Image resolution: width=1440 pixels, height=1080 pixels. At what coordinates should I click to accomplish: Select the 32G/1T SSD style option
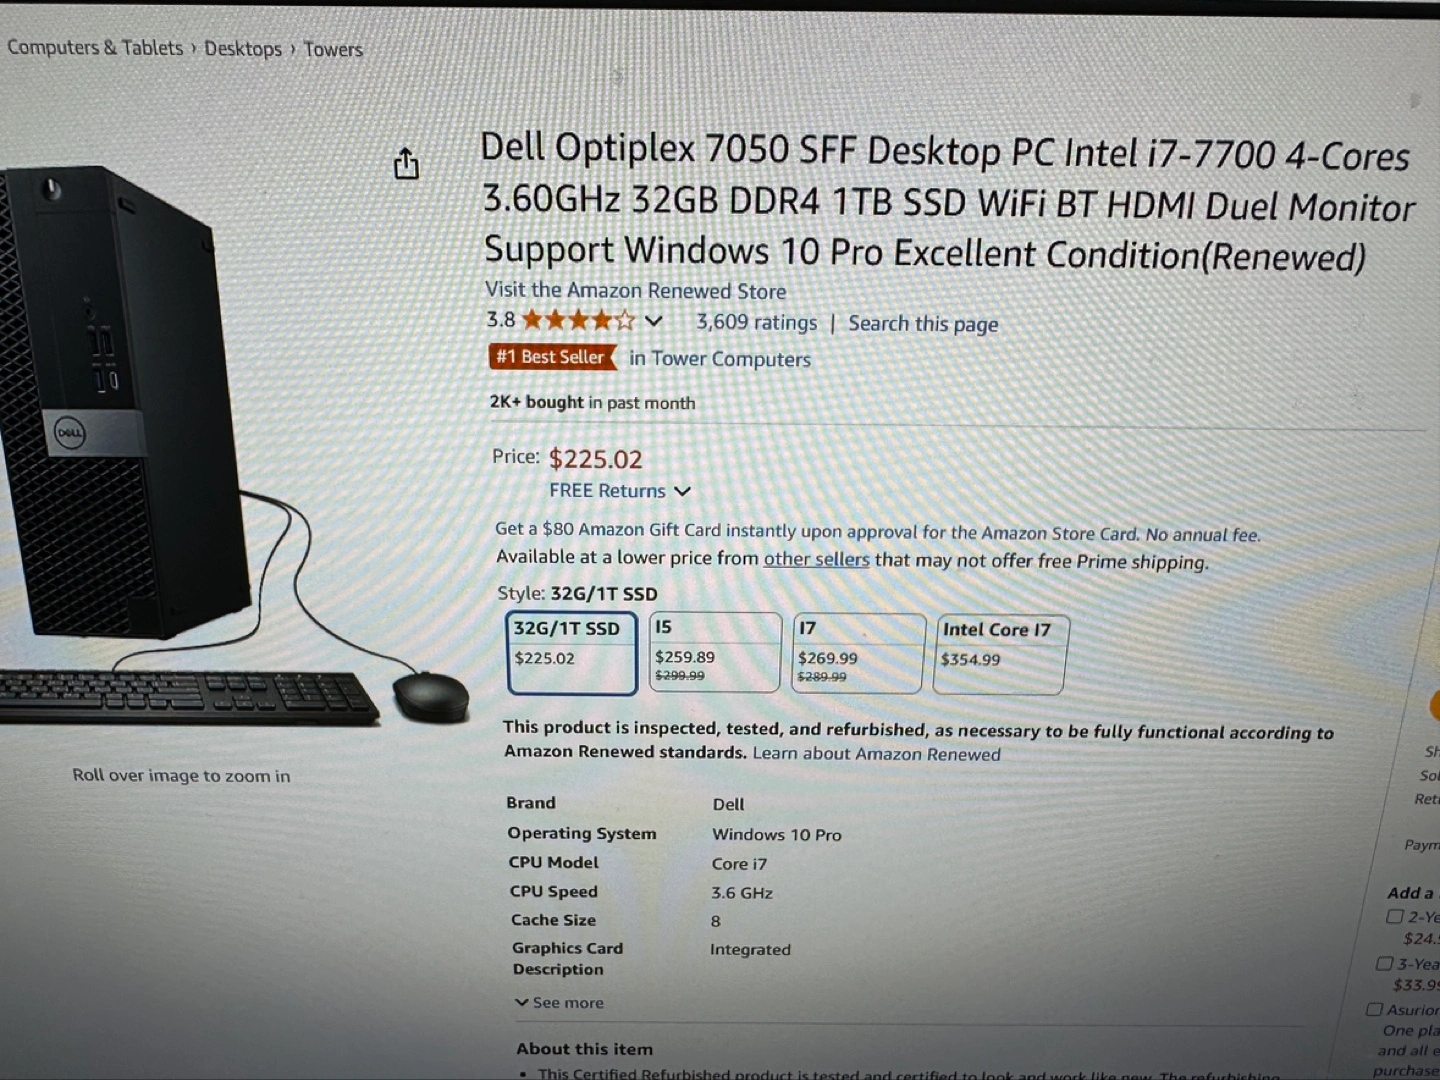click(572, 653)
